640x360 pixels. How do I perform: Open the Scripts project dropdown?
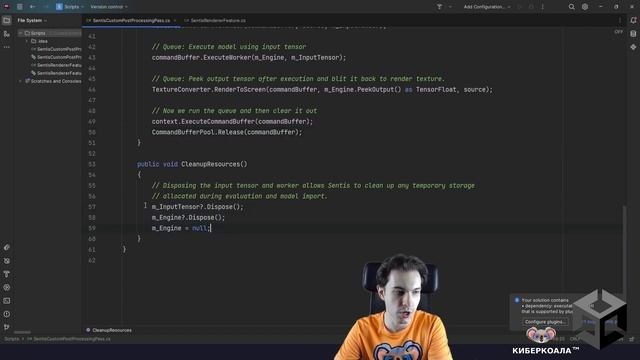coord(70,7)
